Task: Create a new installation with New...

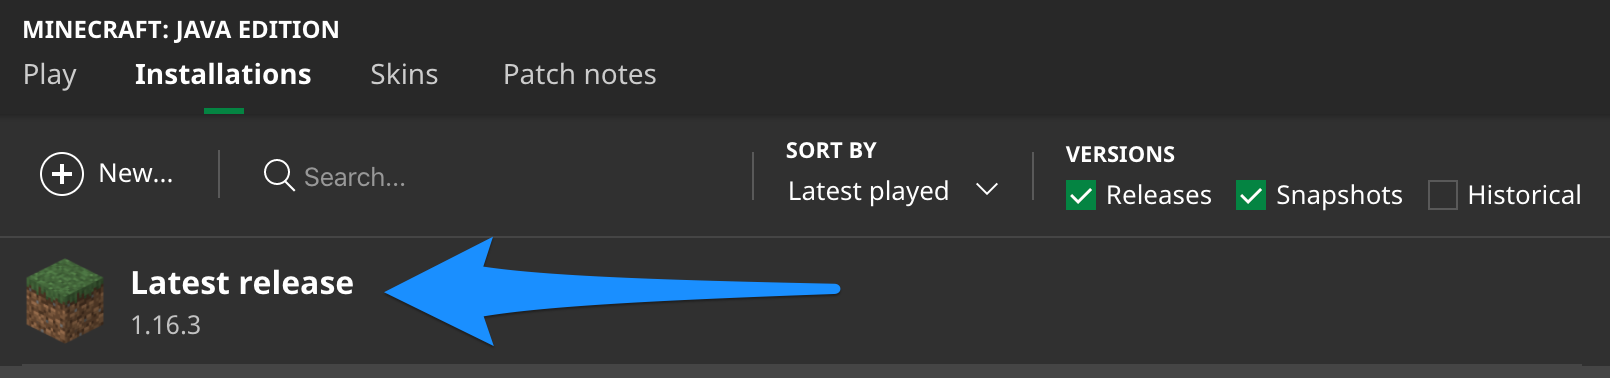Action: pos(107,174)
